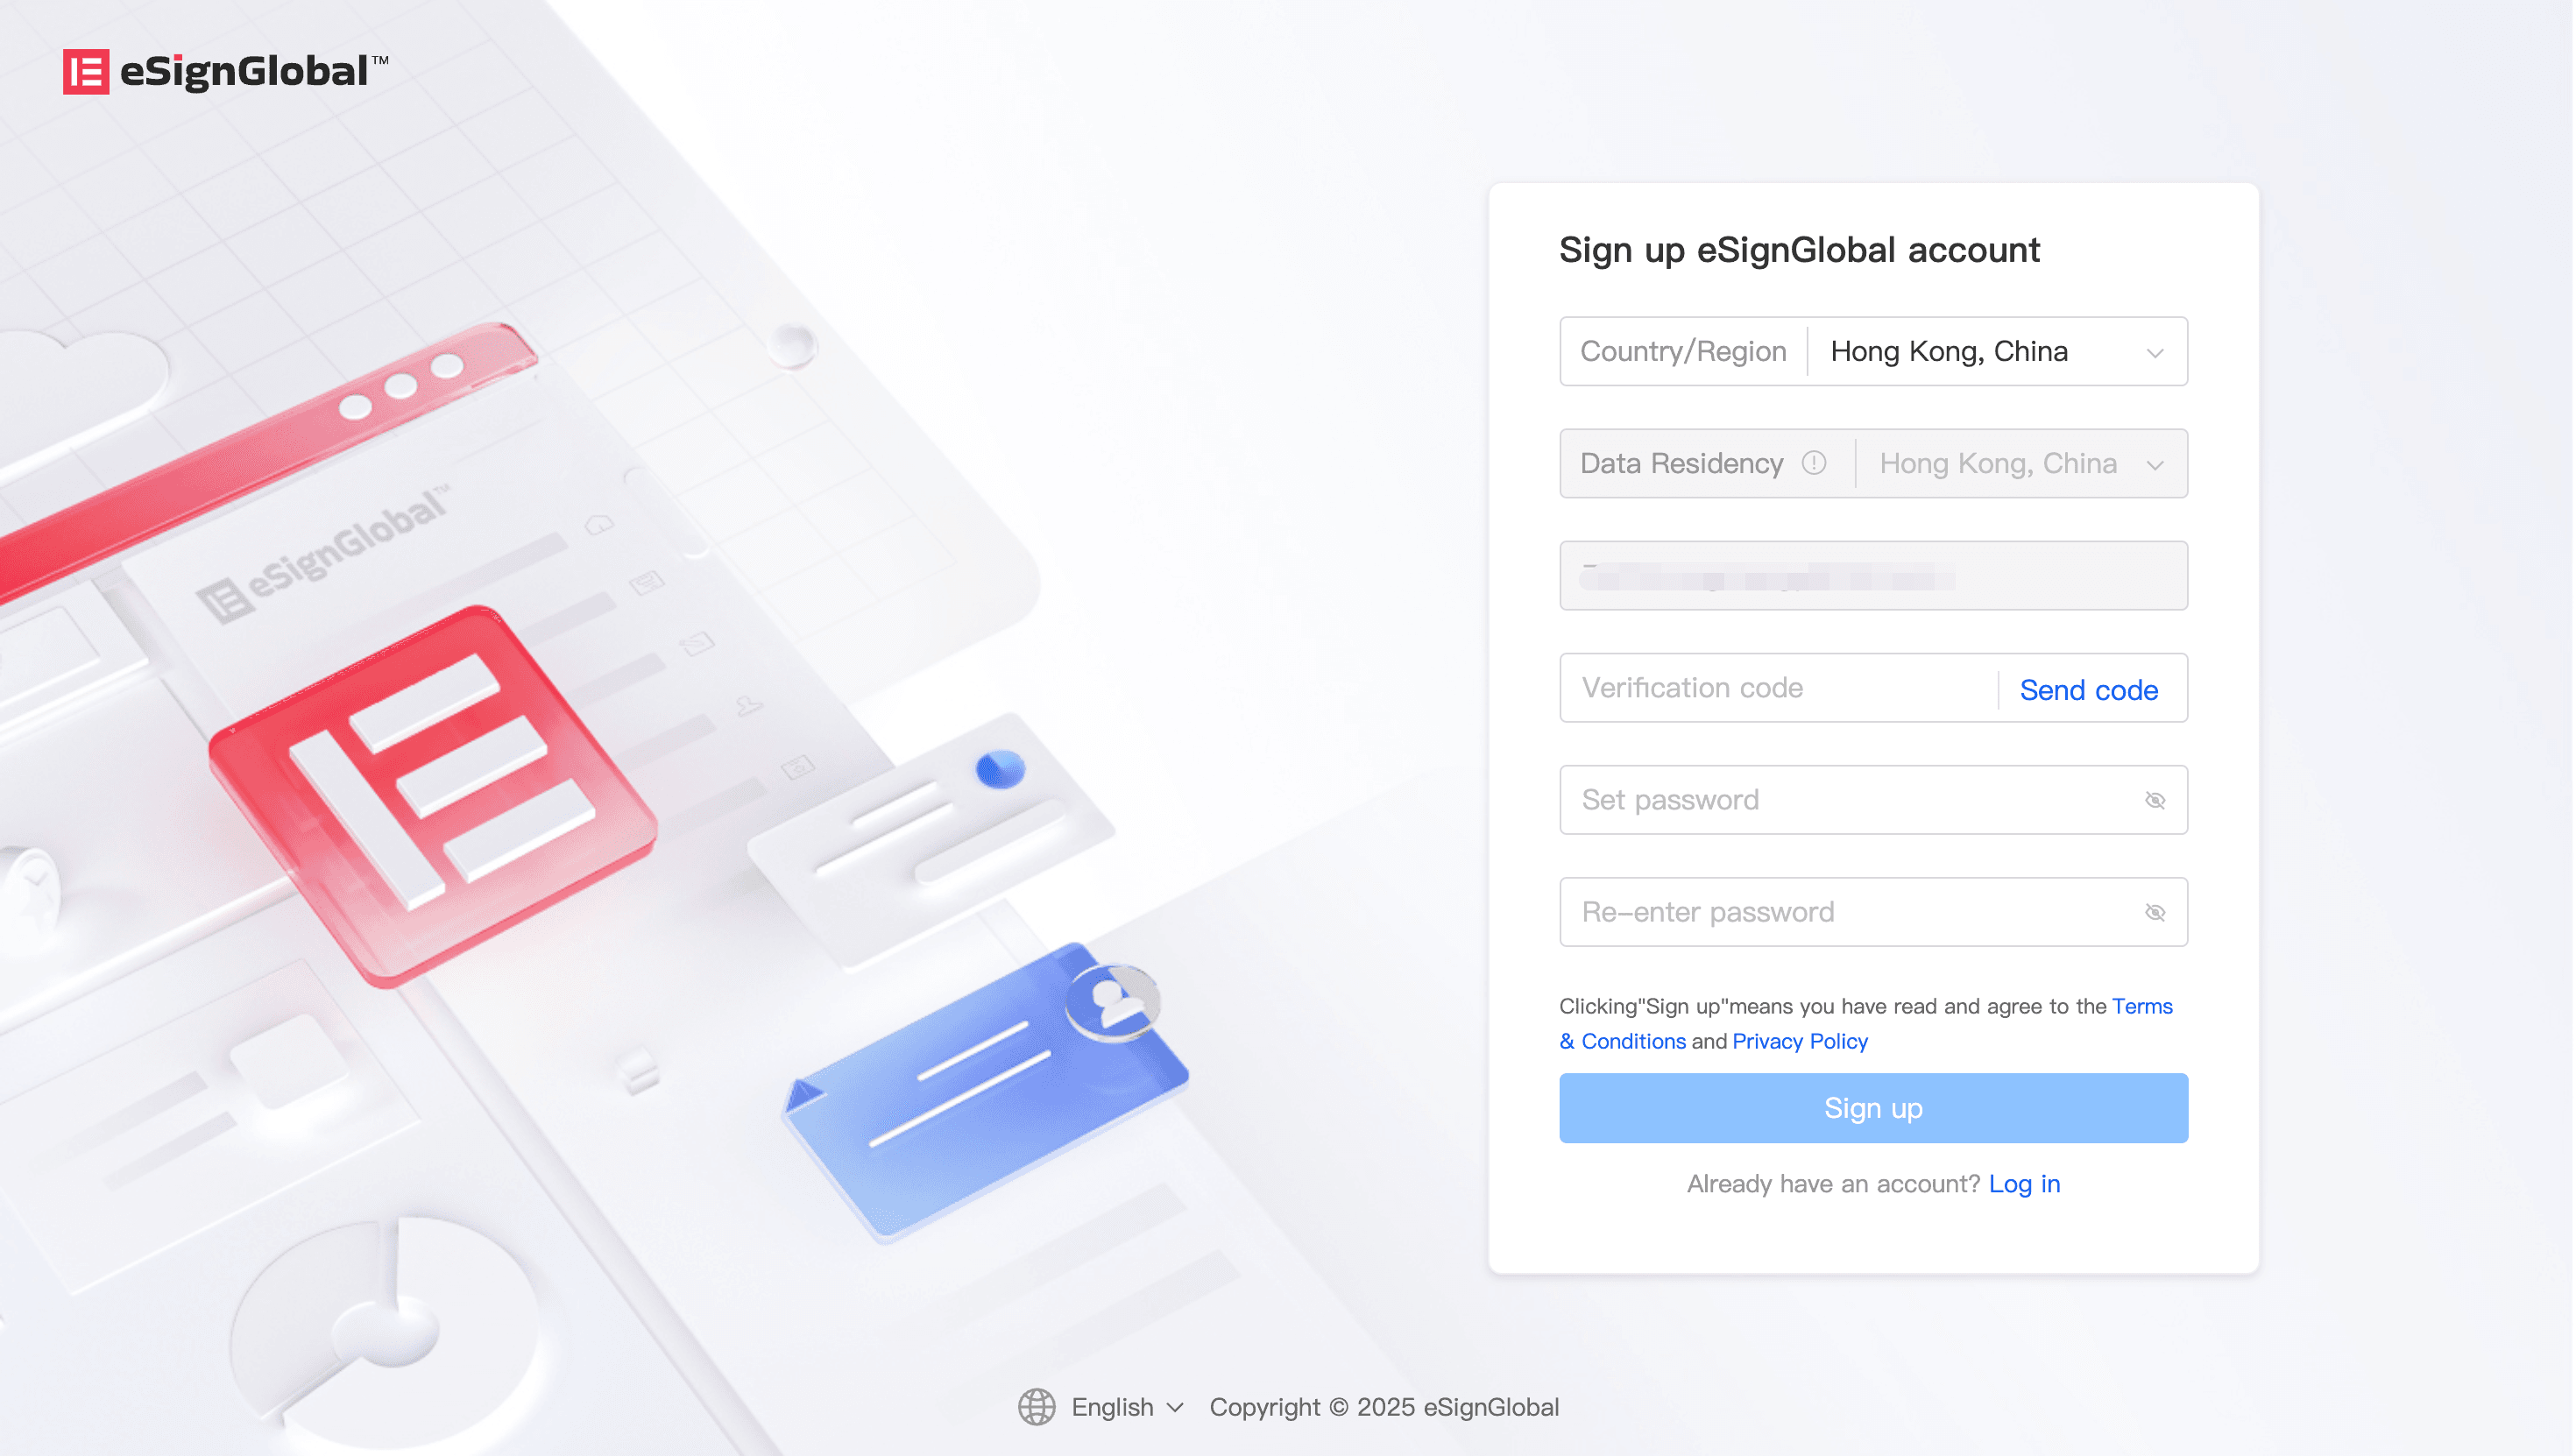Open the Terms & Conditions link
The image size is (2576, 1456).
point(1866,1023)
